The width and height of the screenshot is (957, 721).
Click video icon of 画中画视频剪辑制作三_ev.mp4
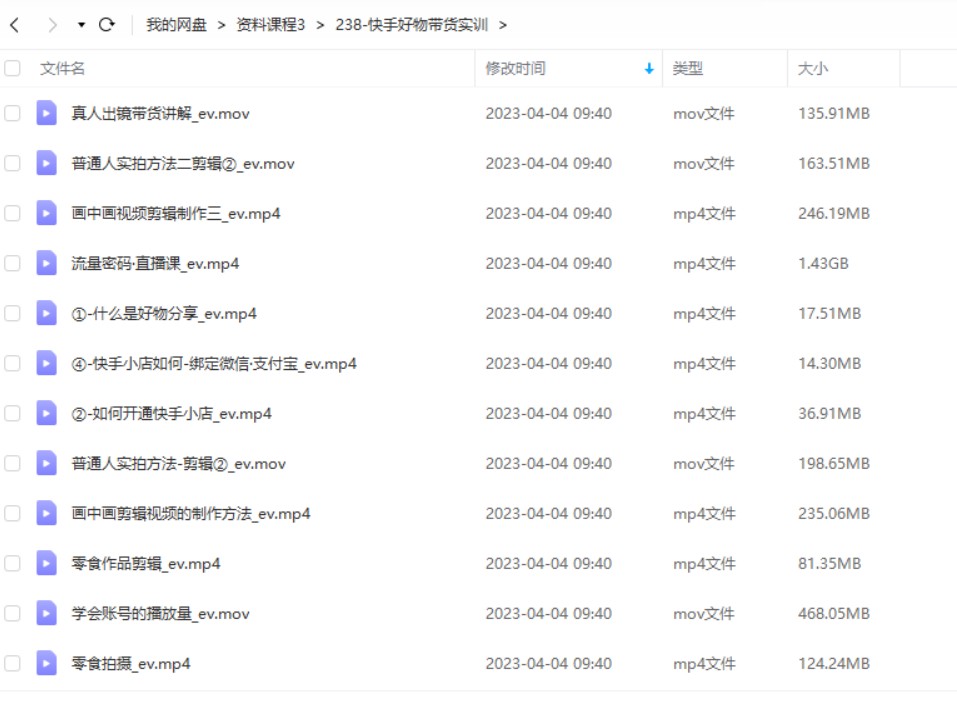click(x=46, y=213)
